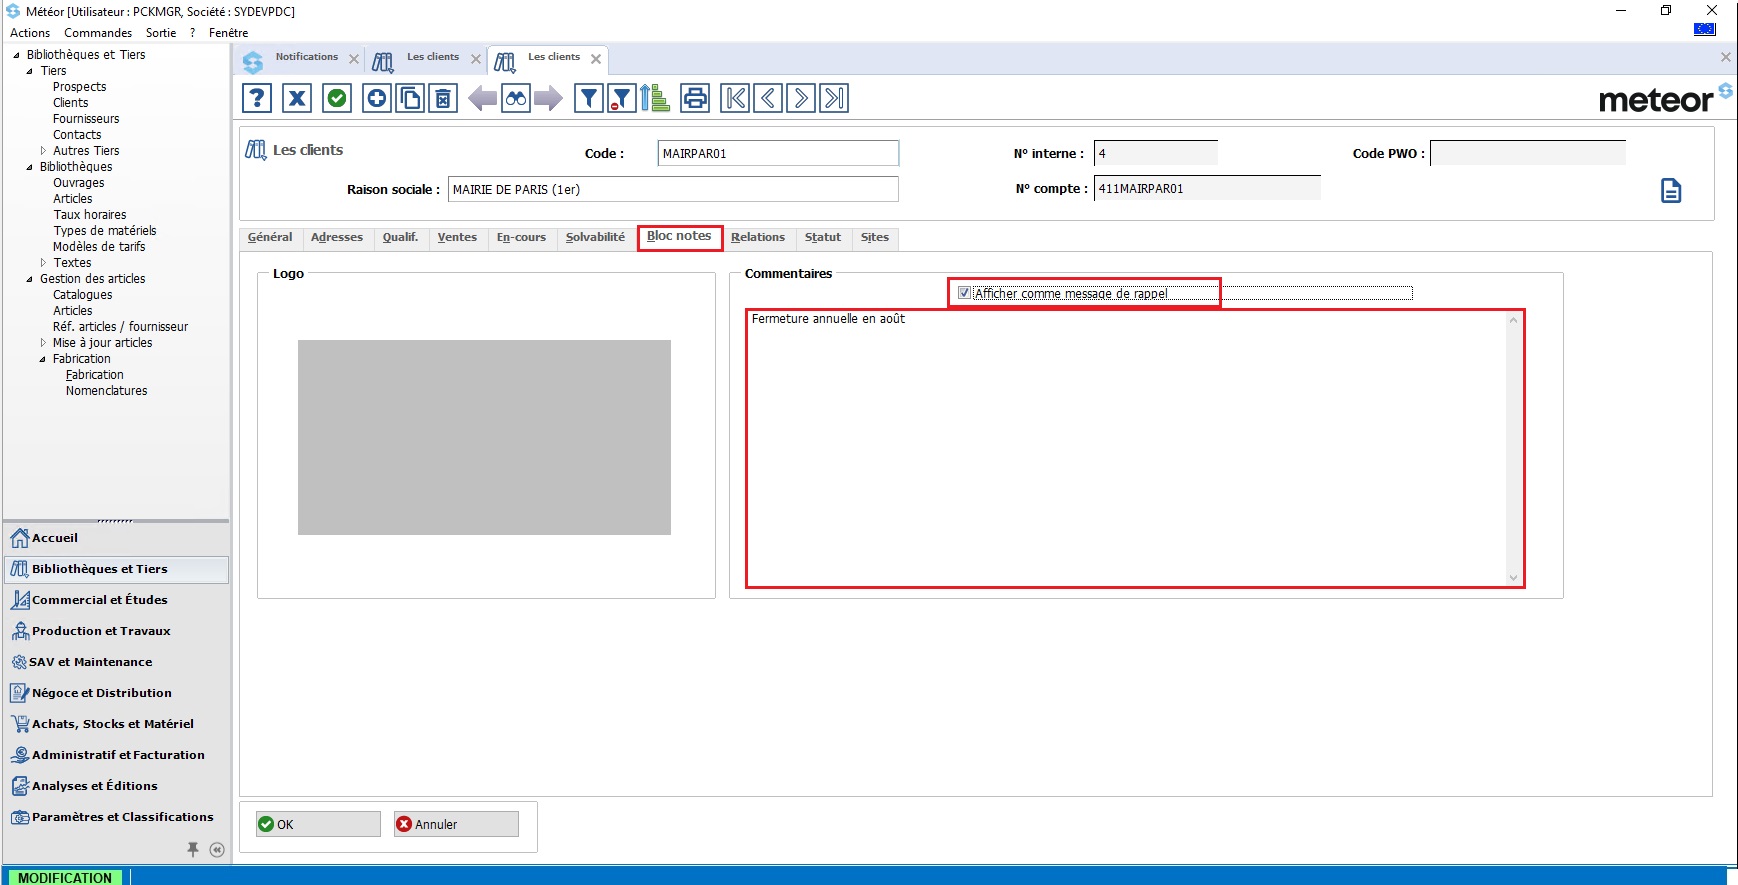Click the pin icon at sidebar bottom
Screen dimensions: 1738x885
[x=193, y=849]
